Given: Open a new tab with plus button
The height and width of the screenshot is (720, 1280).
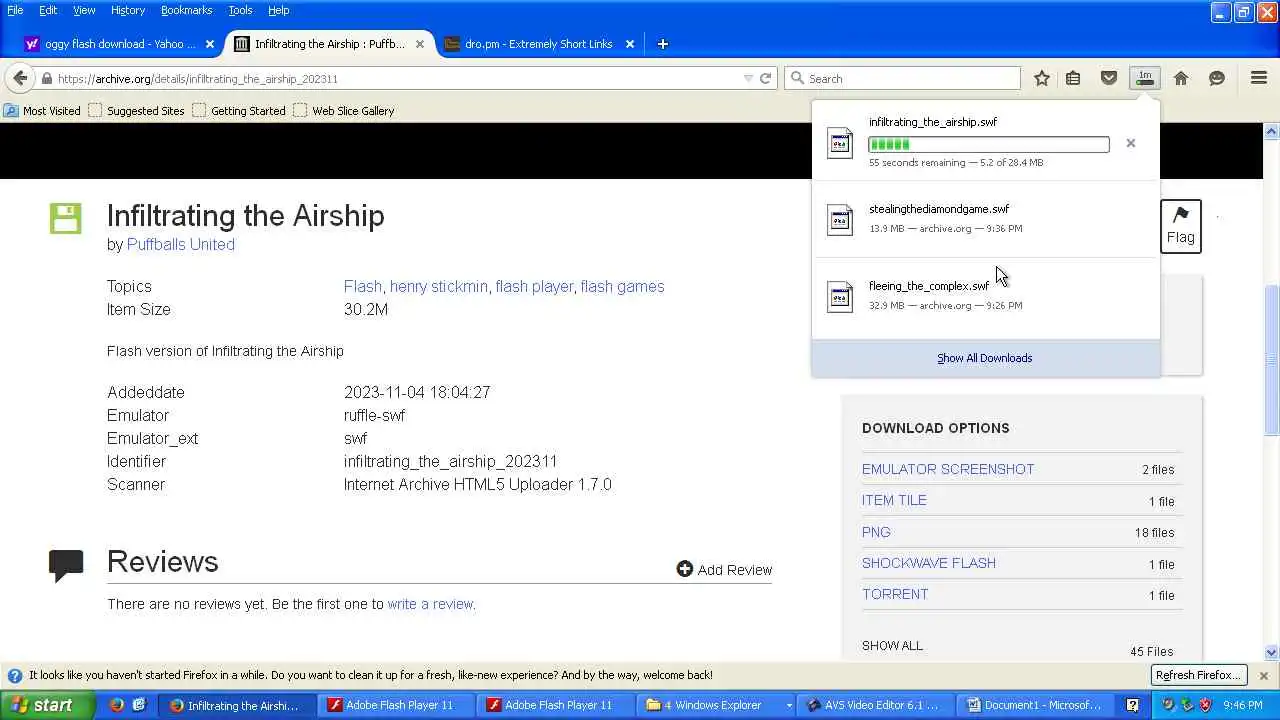Looking at the screenshot, I should pyautogui.click(x=662, y=44).
